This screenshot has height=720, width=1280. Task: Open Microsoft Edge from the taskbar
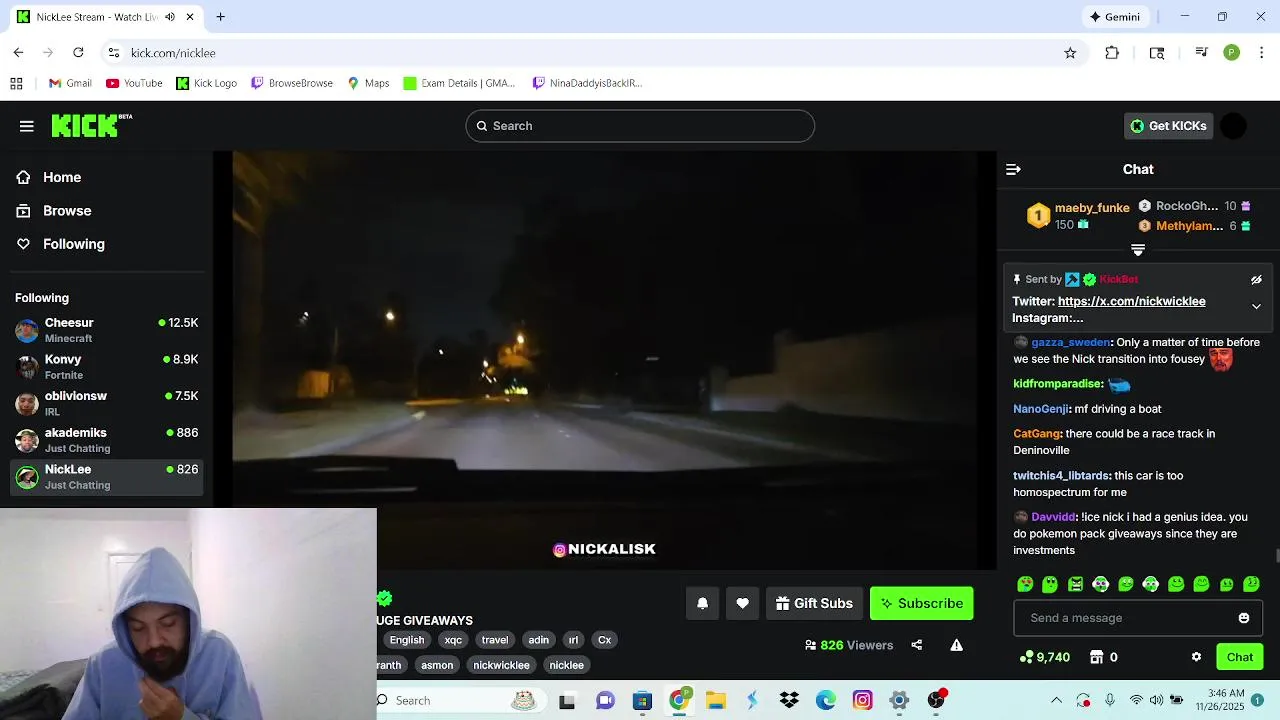(x=826, y=701)
